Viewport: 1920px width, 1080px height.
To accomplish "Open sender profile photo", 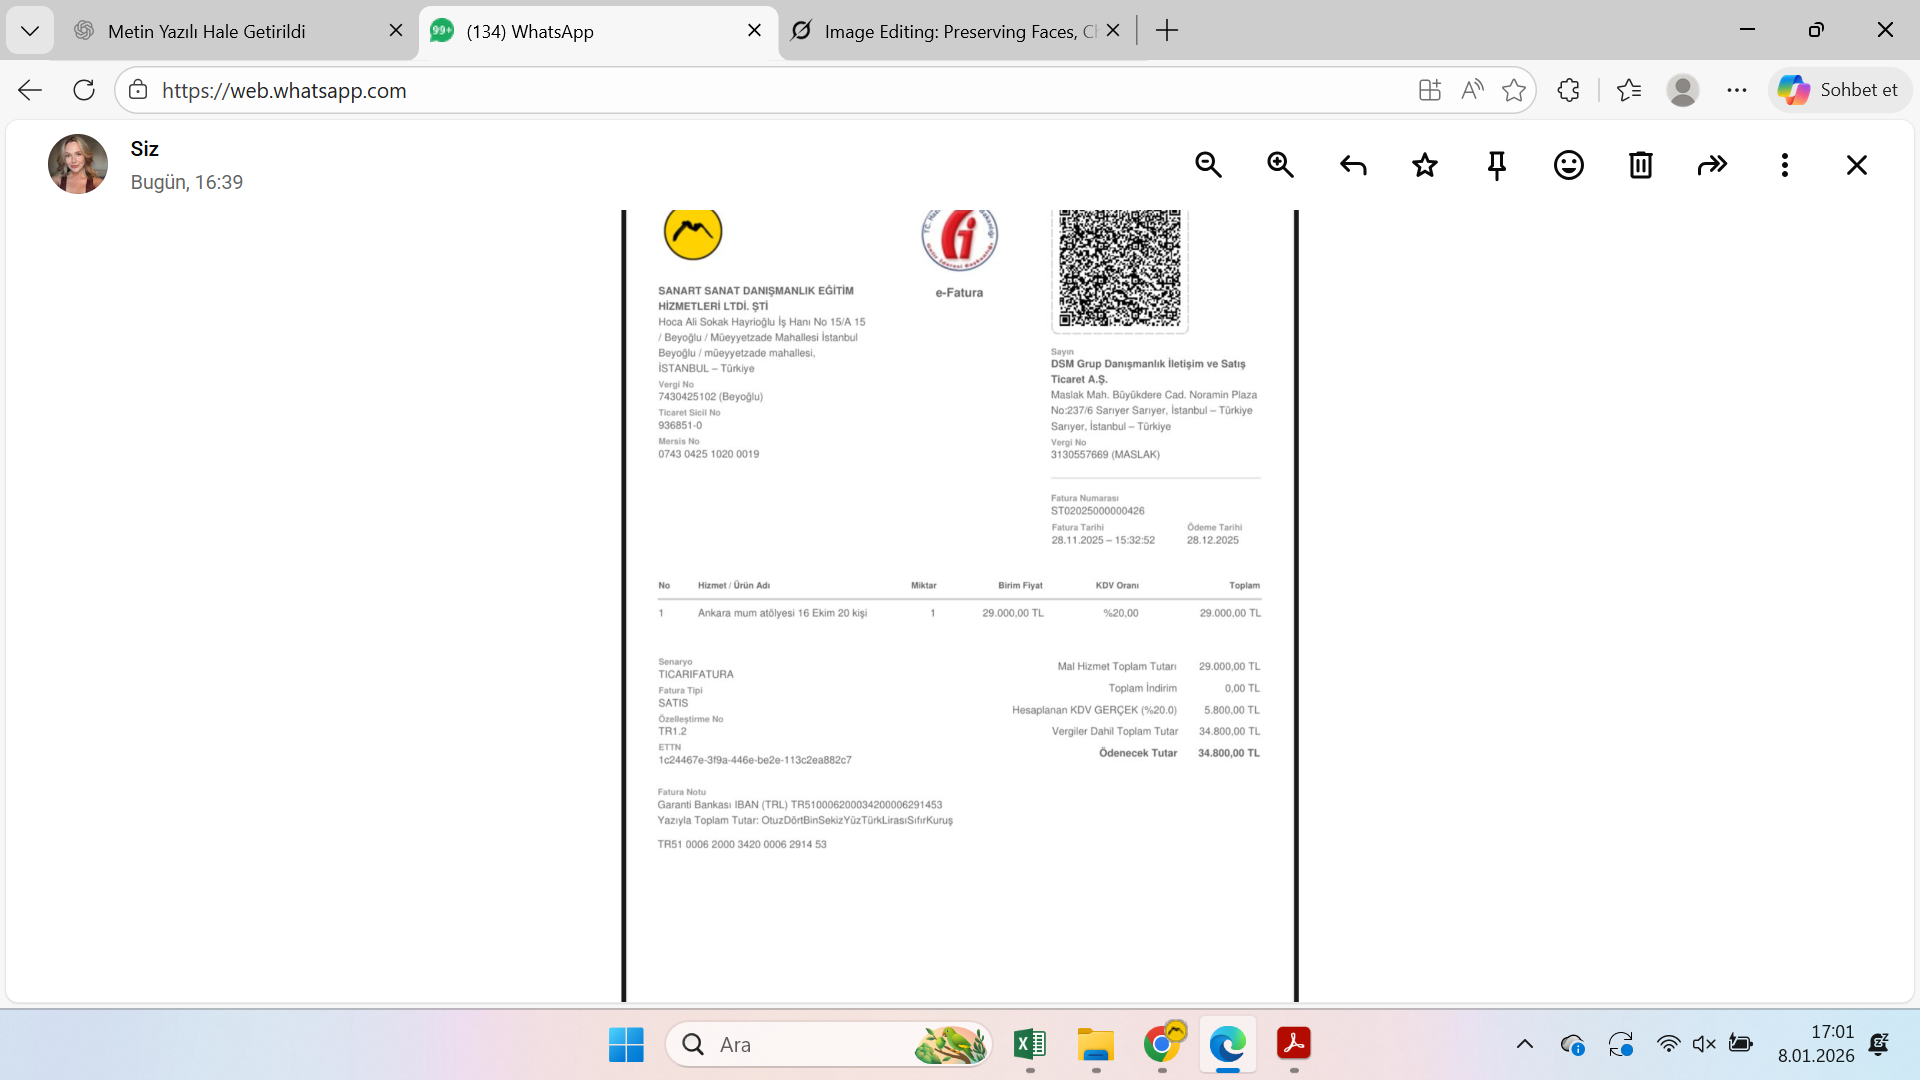I will (78, 164).
